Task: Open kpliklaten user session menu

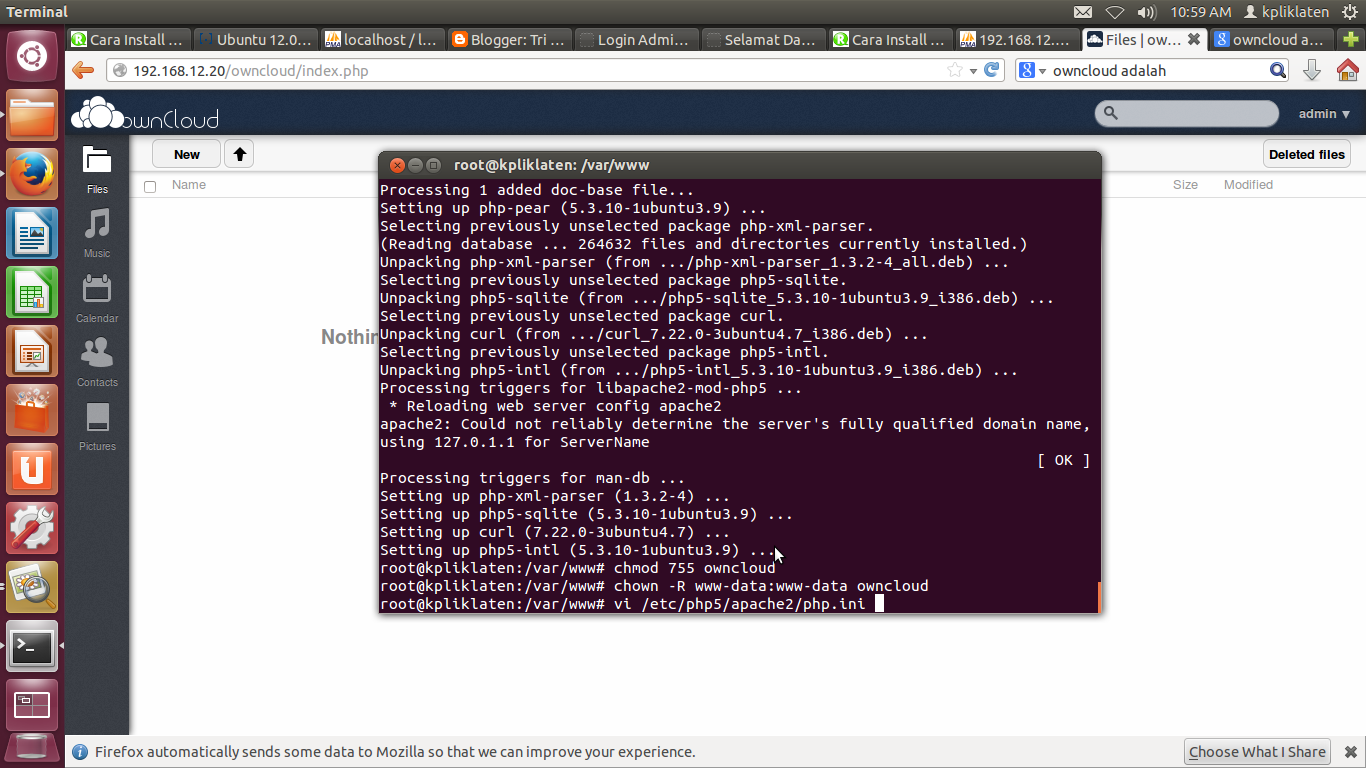Action: 1287,12
